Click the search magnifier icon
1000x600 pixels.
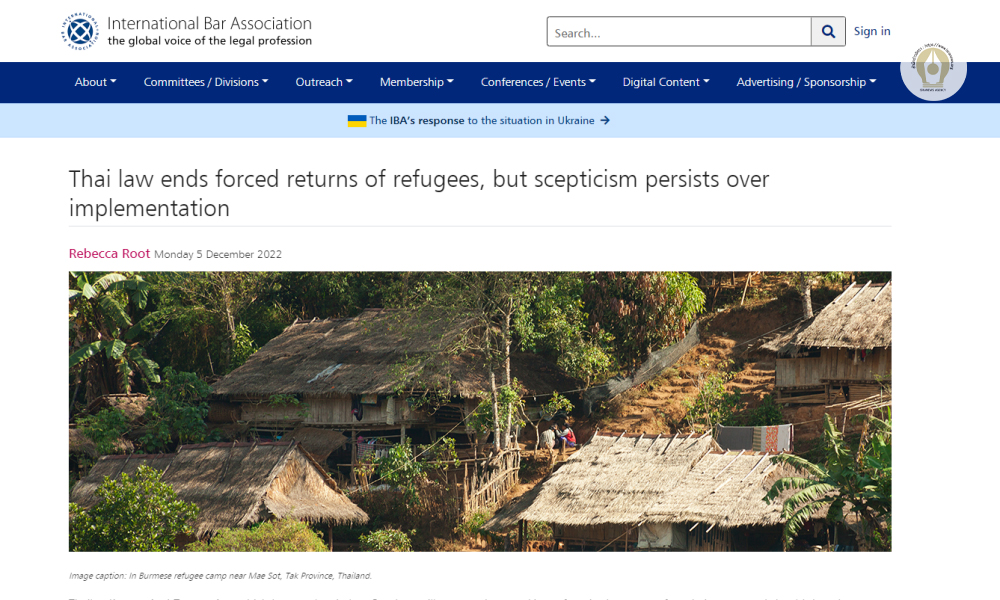[x=828, y=32]
